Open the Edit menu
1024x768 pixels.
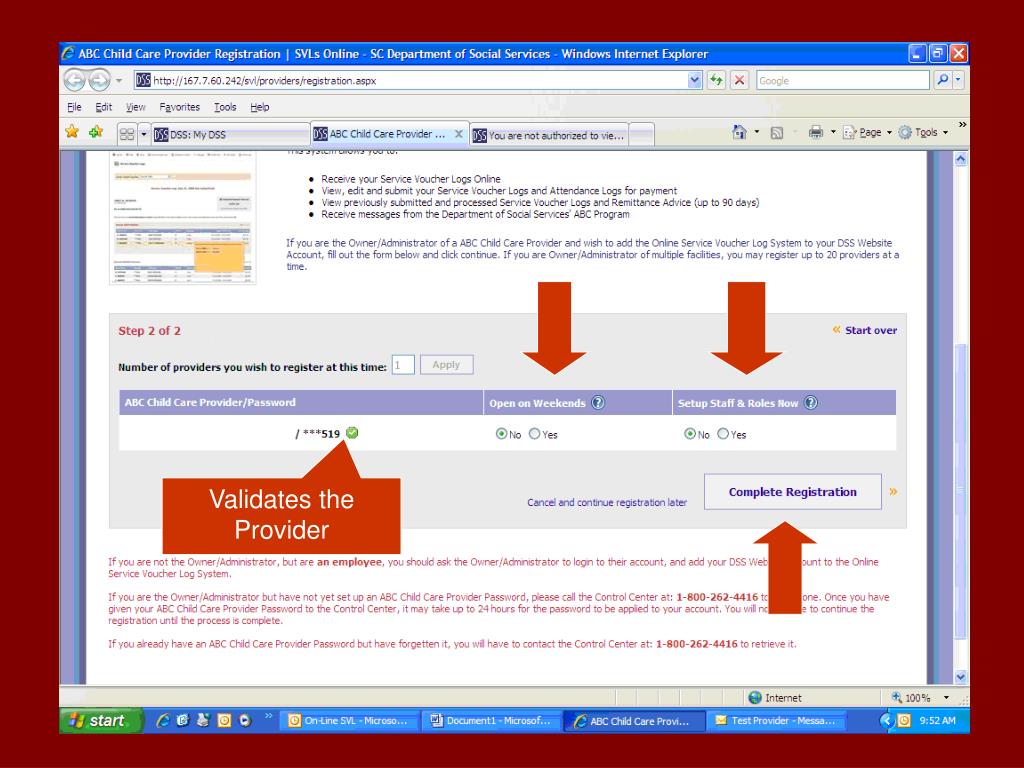tap(104, 107)
